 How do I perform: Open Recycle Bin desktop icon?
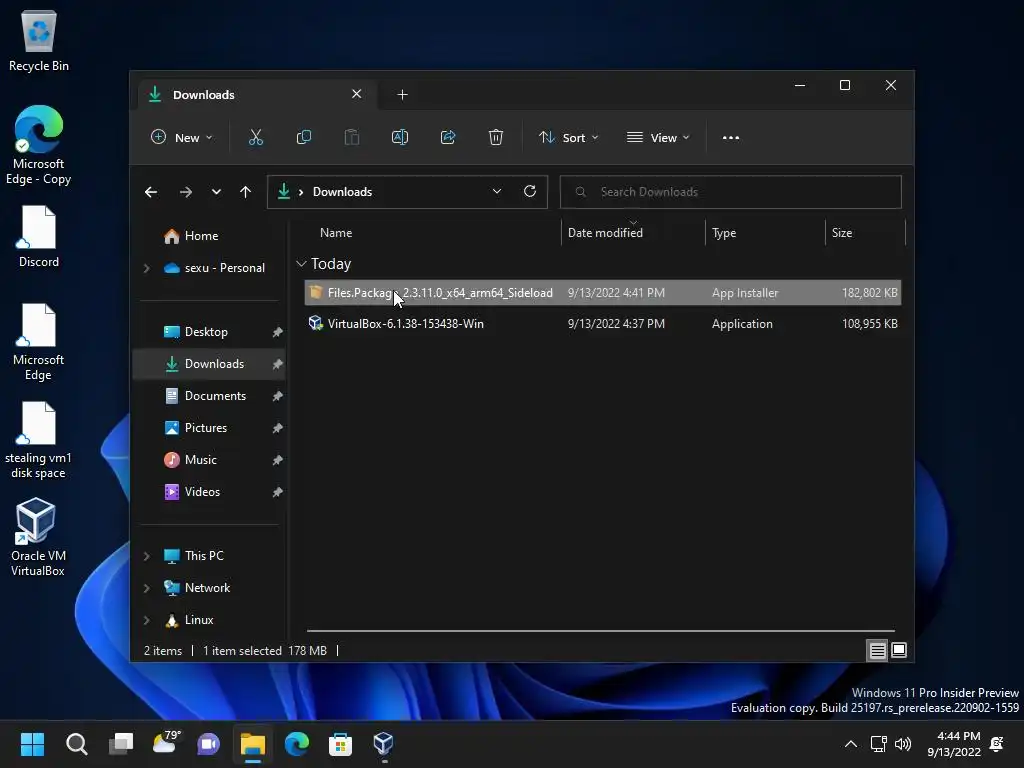(39, 40)
